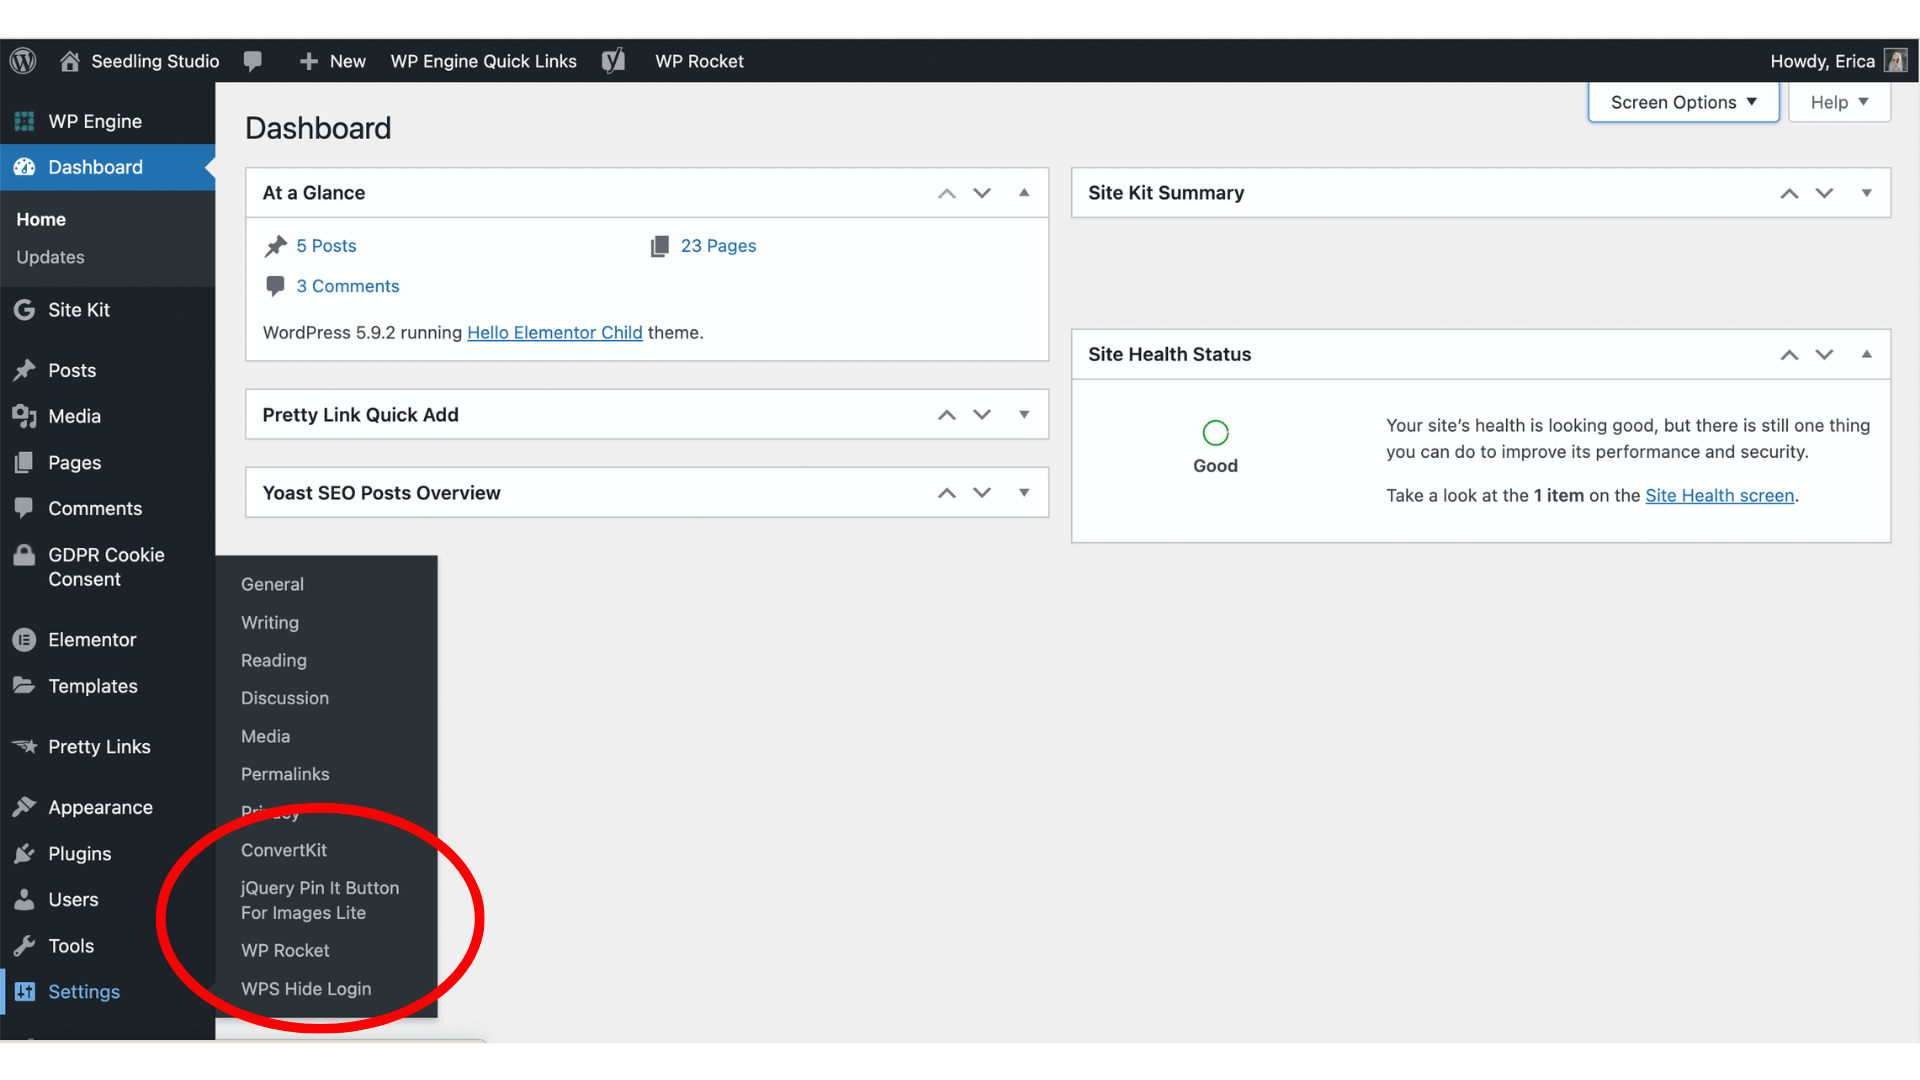Viewport: 1920px width, 1080px height.
Task: Click Erica's profile avatar
Action: click(x=1897, y=60)
